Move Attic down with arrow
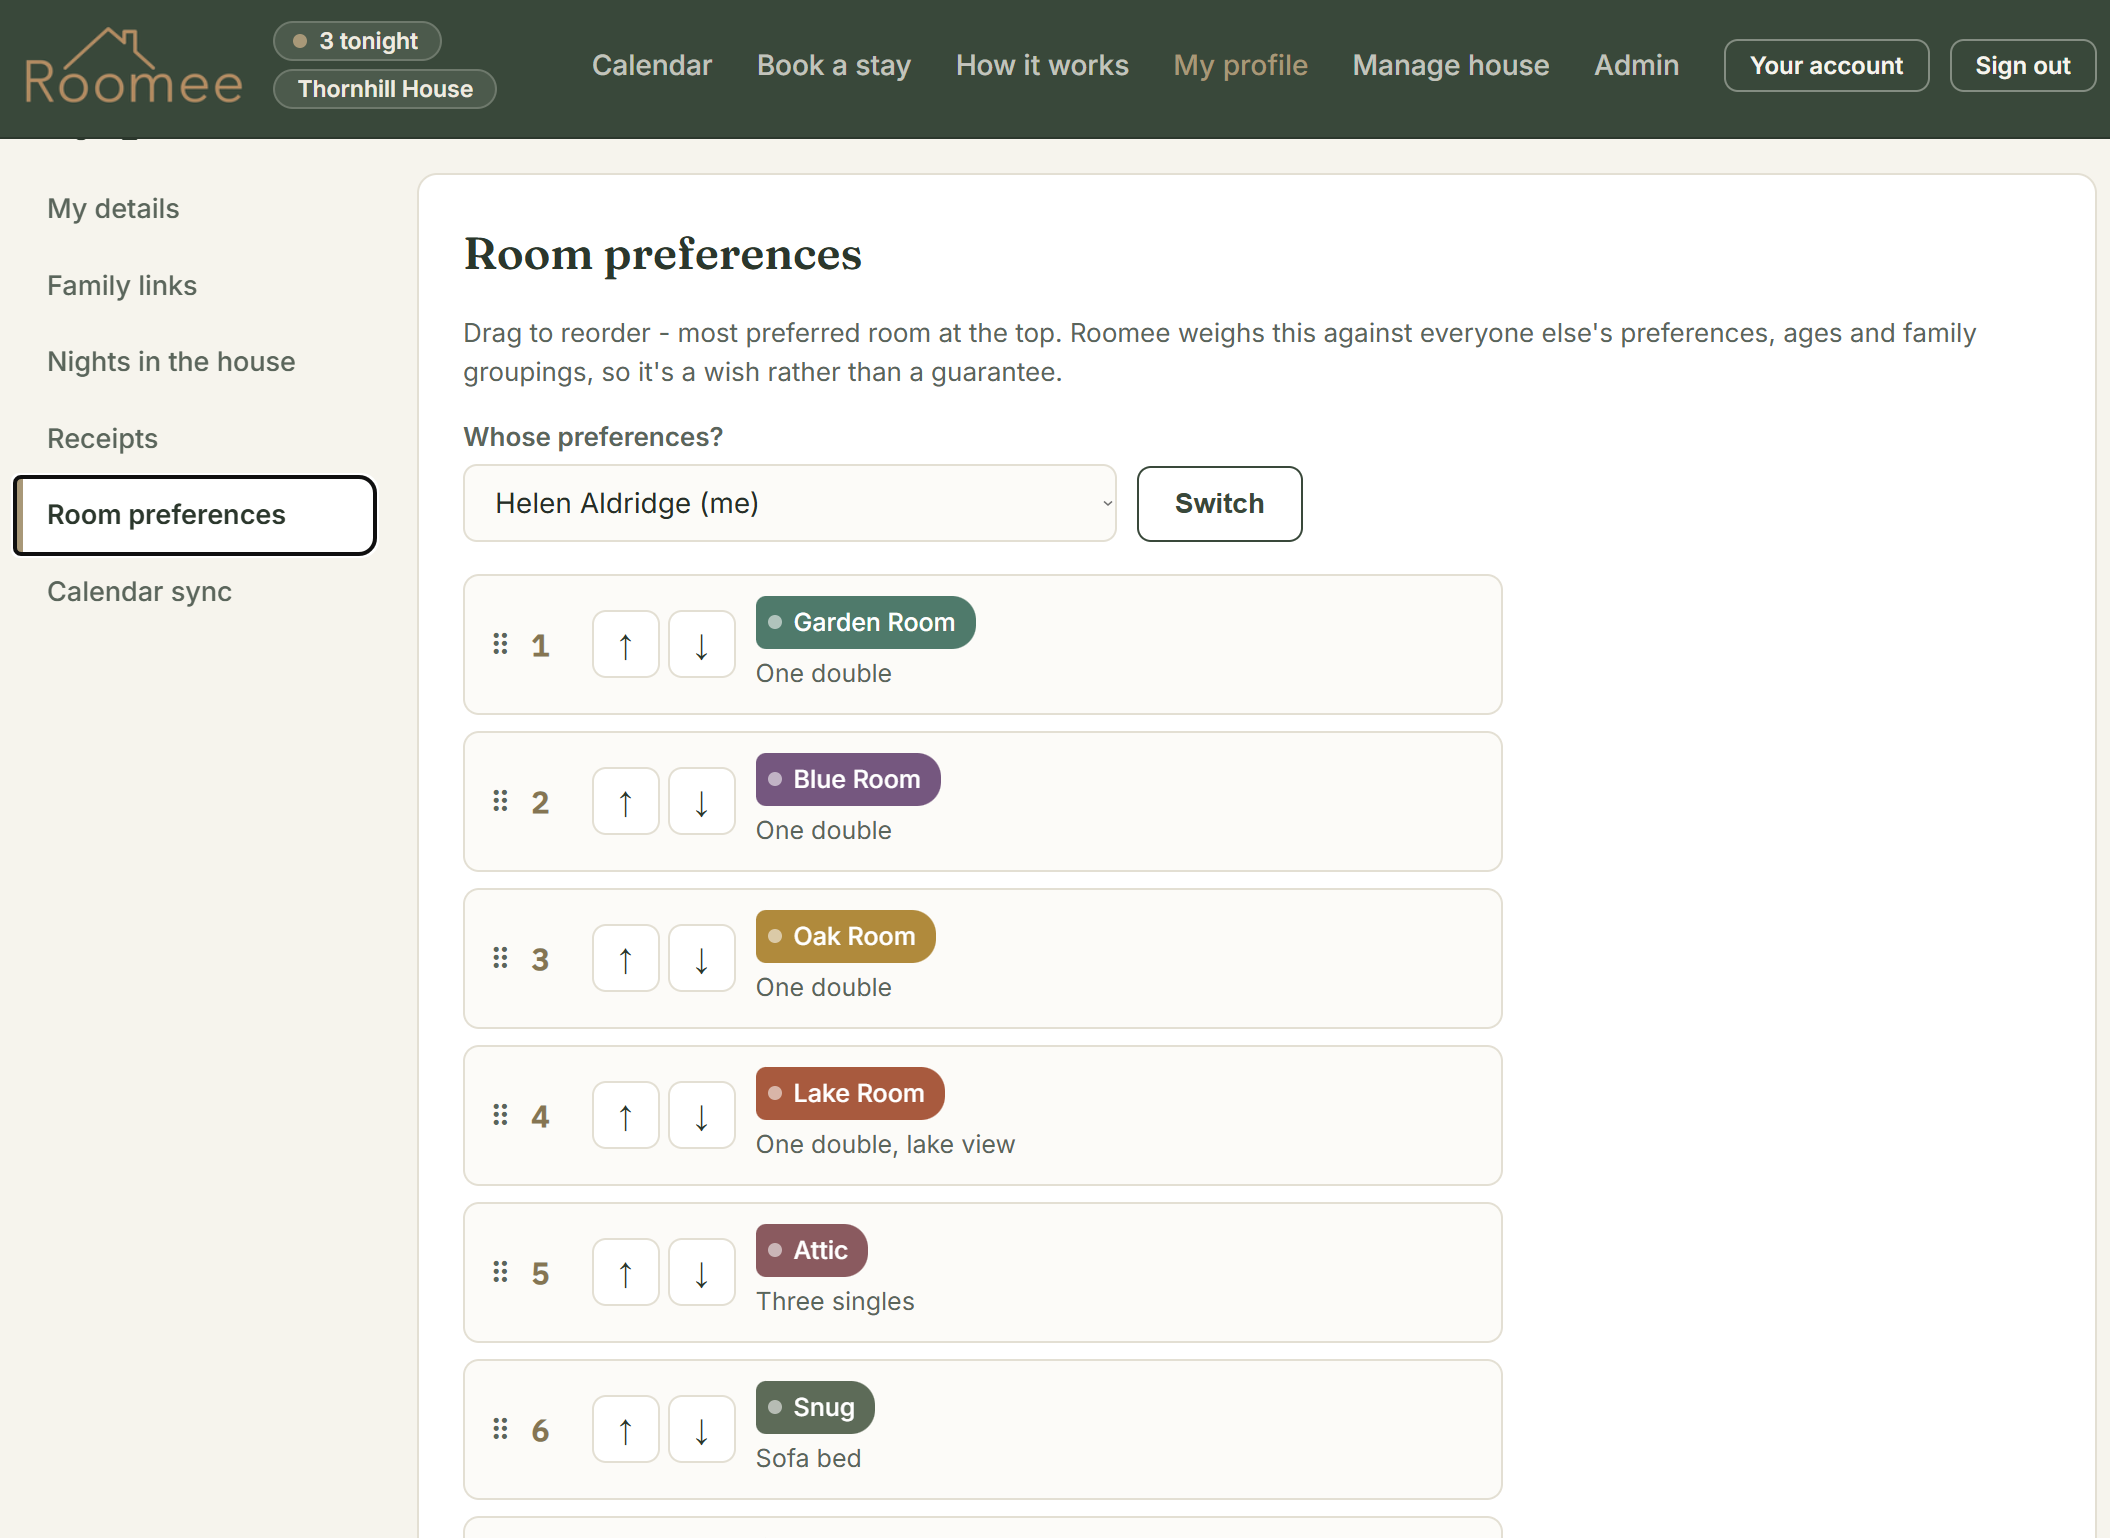Viewport: 2110px width, 1538px height. click(x=702, y=1273)
